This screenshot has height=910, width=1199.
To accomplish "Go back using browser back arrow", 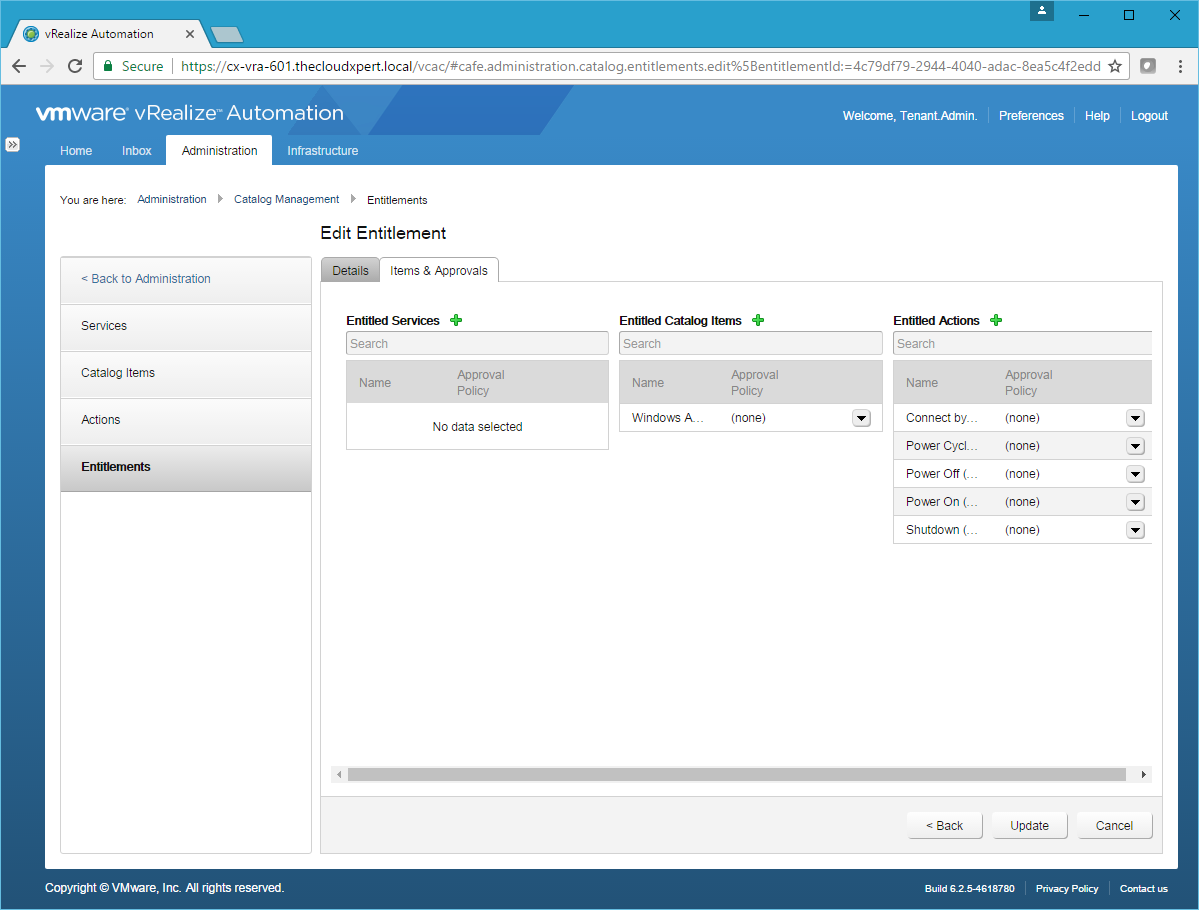I will (19, 66).
